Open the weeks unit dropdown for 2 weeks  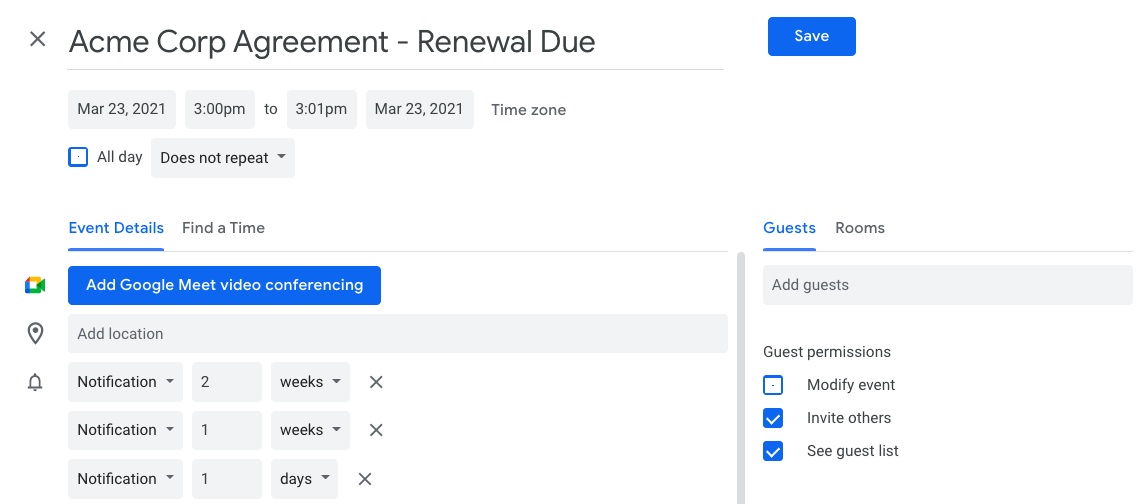click(310, 382)
